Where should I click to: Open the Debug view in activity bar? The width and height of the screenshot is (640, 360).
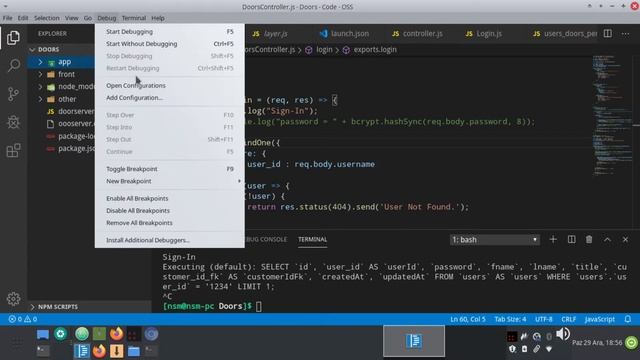[x=13, y=122]
